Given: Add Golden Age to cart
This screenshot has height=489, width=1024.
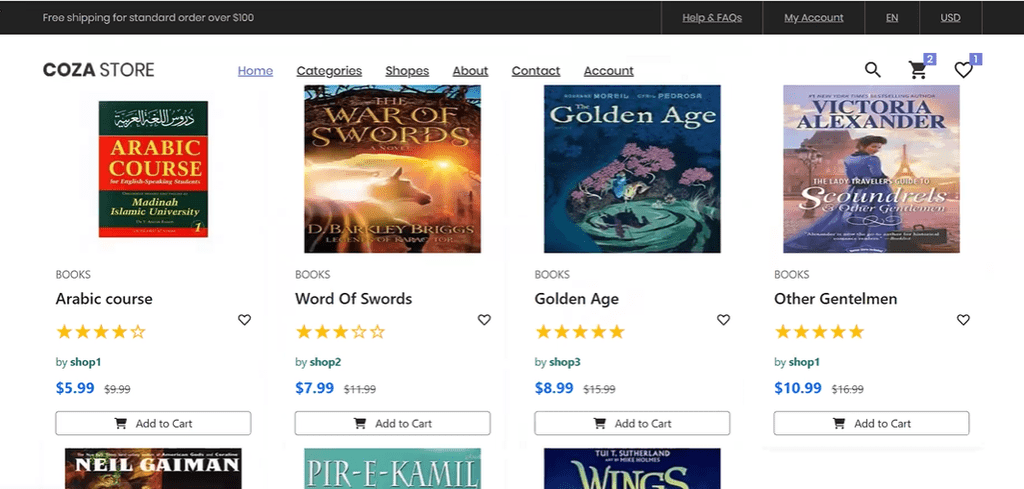Looking at the screenshot, I should (632, 423).
